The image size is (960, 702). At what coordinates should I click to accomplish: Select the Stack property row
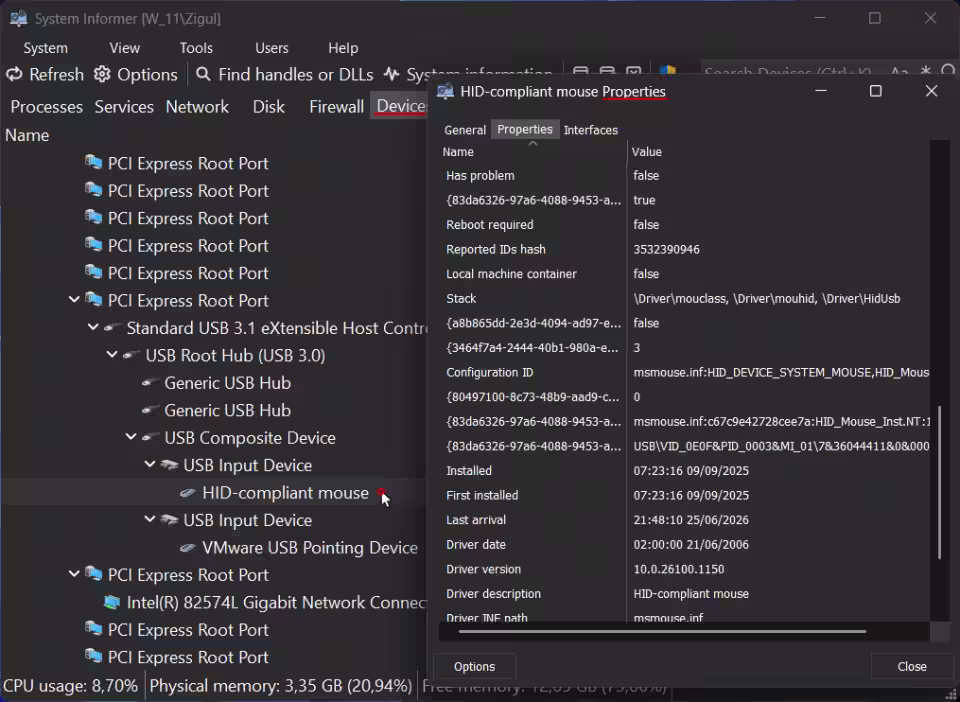tap(684, 299)
